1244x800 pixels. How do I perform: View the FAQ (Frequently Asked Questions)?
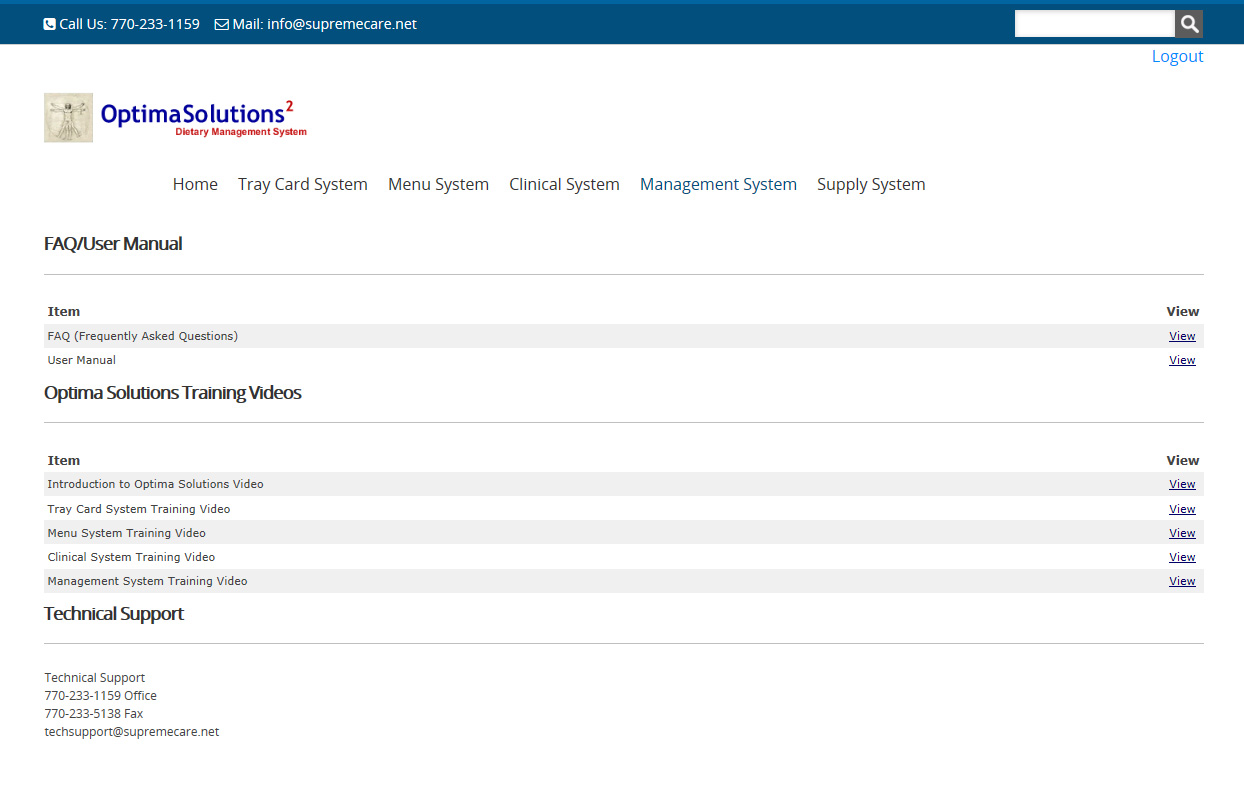pos(1182,336)
